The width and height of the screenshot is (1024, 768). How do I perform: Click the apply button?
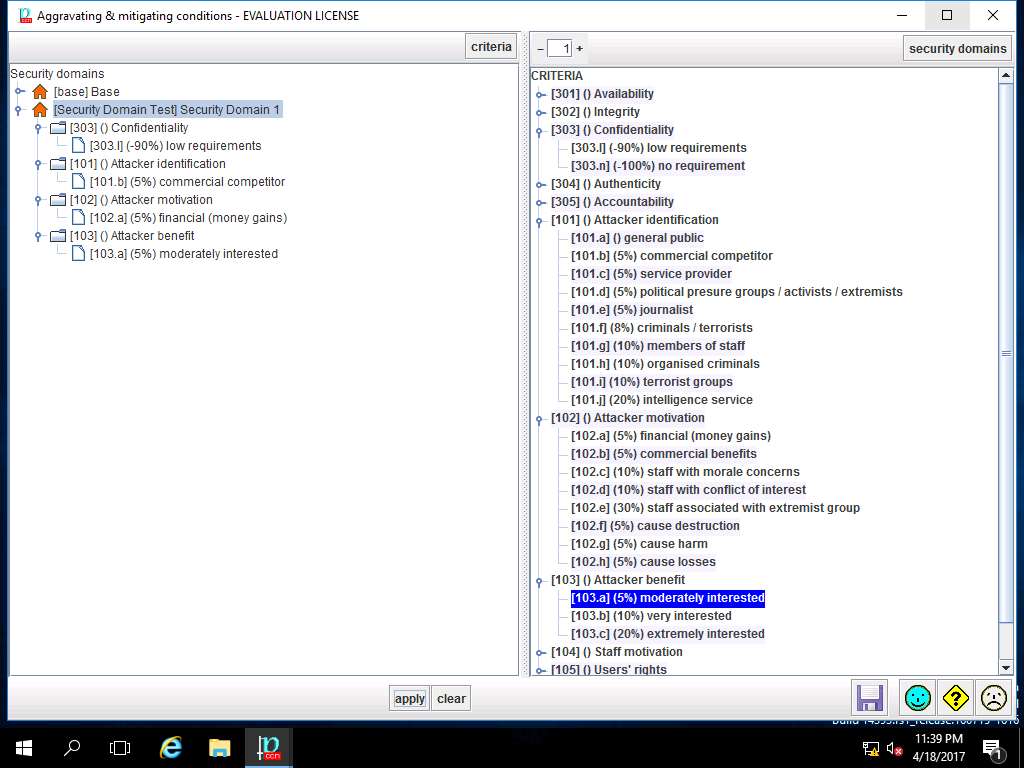pos(409,698)
